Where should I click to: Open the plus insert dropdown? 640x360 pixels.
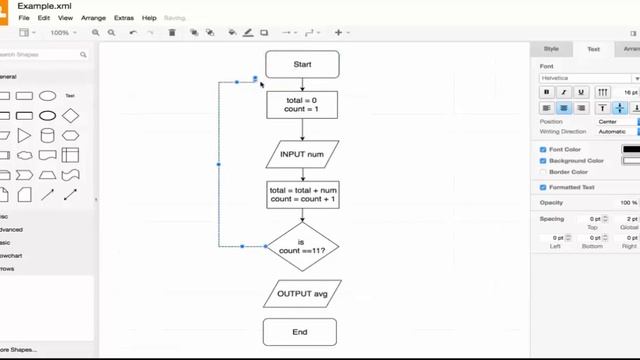[342, 32]
